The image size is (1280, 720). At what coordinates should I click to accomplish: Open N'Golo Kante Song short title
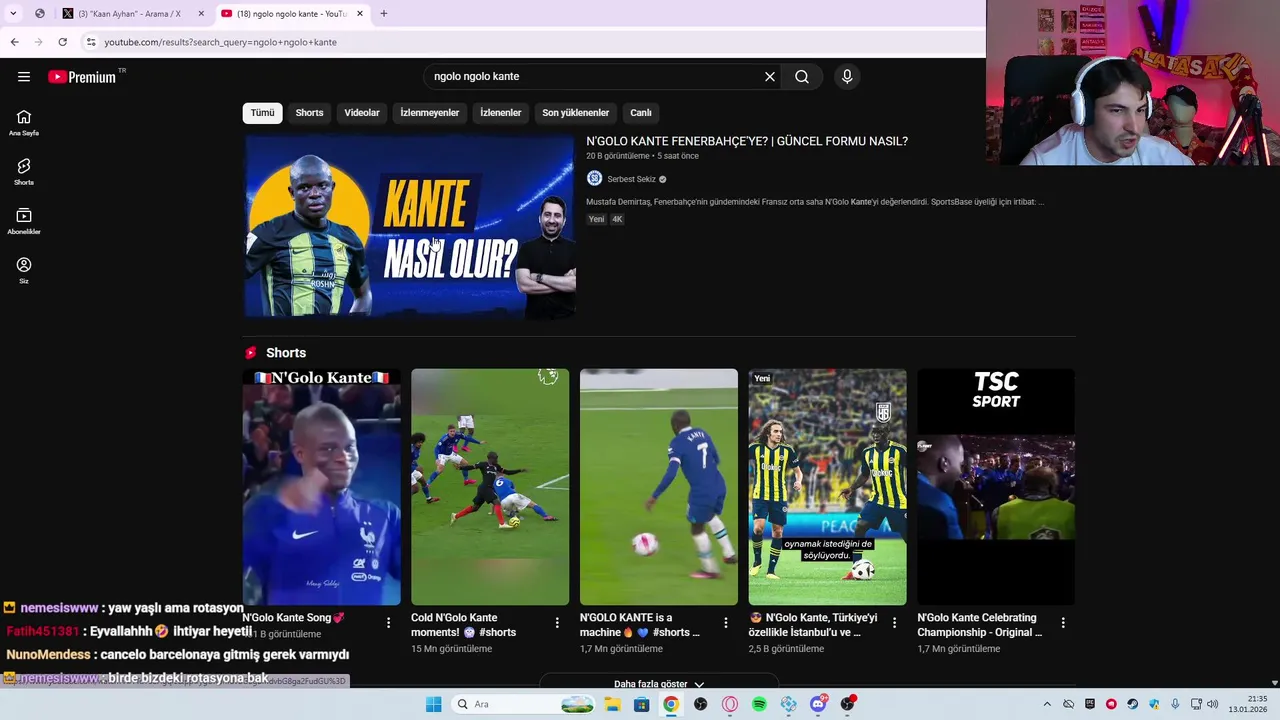[293, 618]
